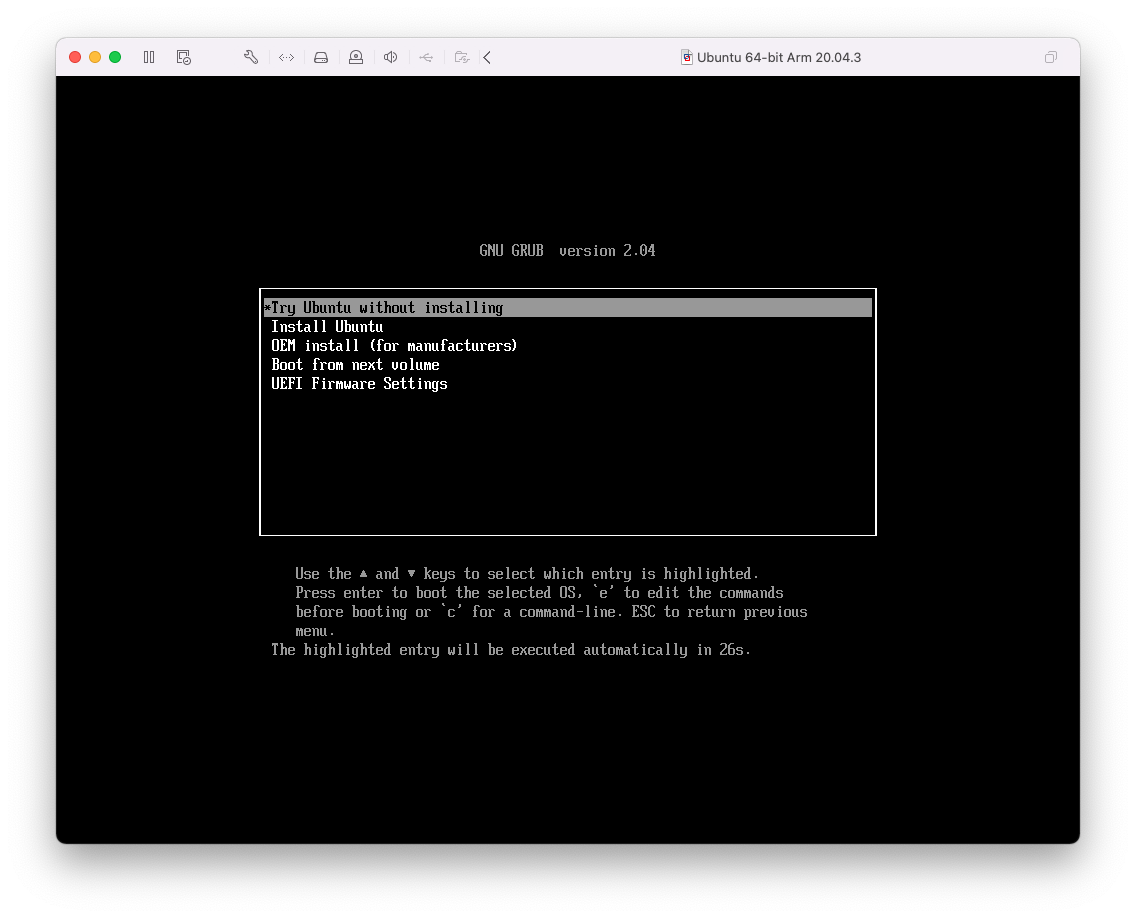
Task: Choose OEM install (for manufacturers)
Action: click(394, 346)
